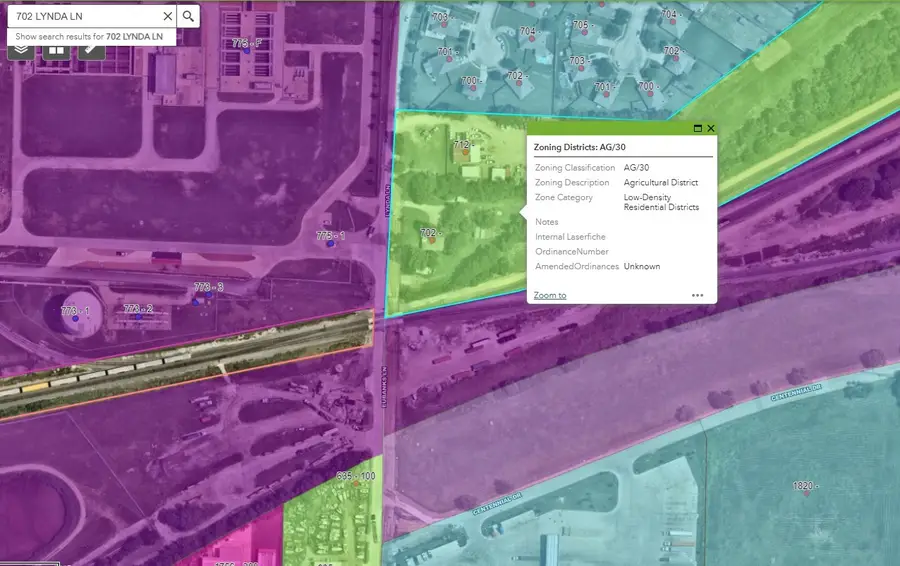Click the Zoom to link
The height and width of the screenshot is (566, 900).
click(549, 295)
